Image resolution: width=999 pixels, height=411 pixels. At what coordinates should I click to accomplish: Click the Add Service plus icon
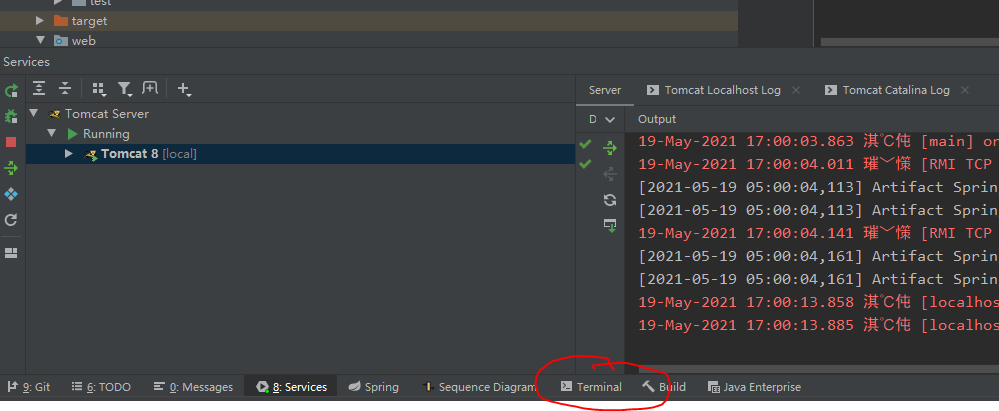tap(184, 89)
